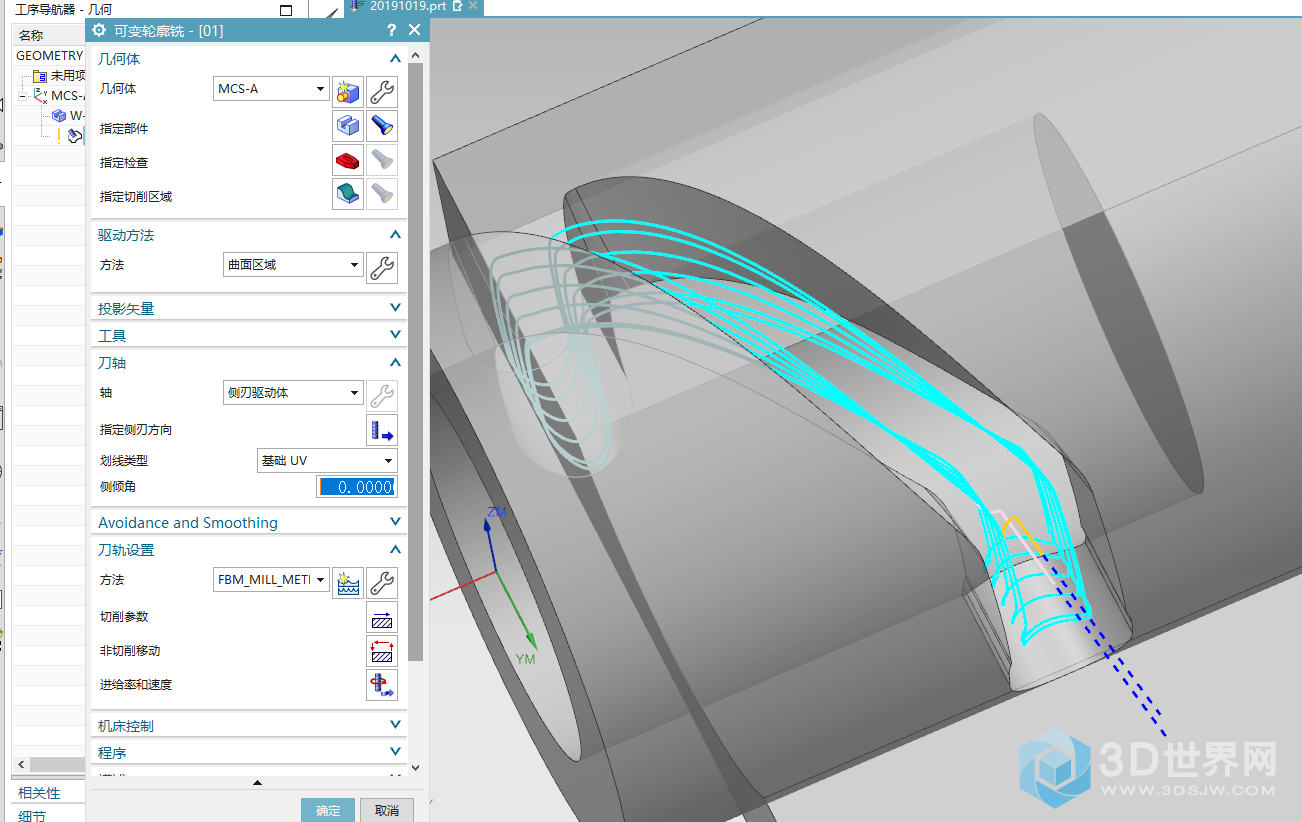Click the help question mark in the dialog title bar
Screen dimensions: 1302x822
tap(392, 30)
